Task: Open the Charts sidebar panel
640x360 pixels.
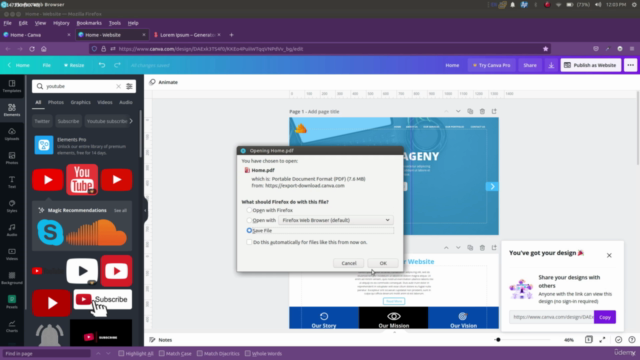Action: click(12, 326)
